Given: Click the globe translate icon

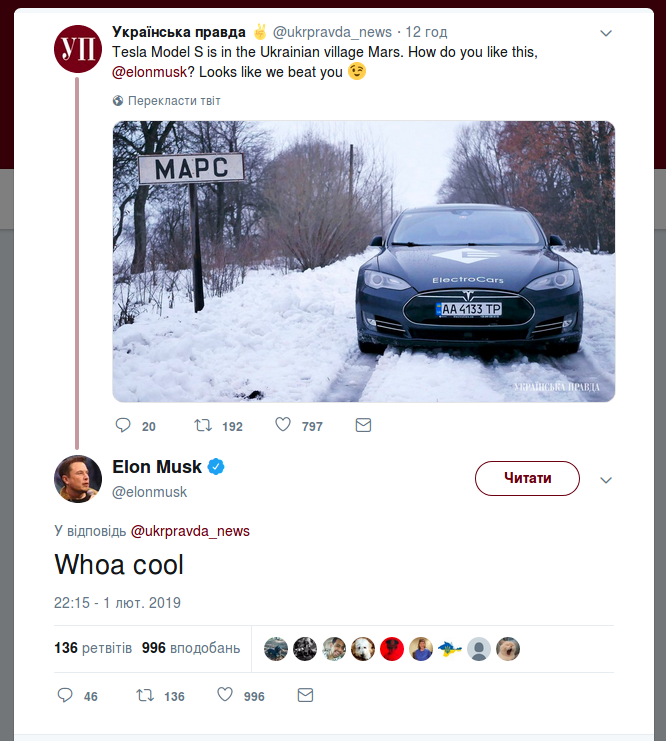Looking at the screenshot, I should point(118,101).
